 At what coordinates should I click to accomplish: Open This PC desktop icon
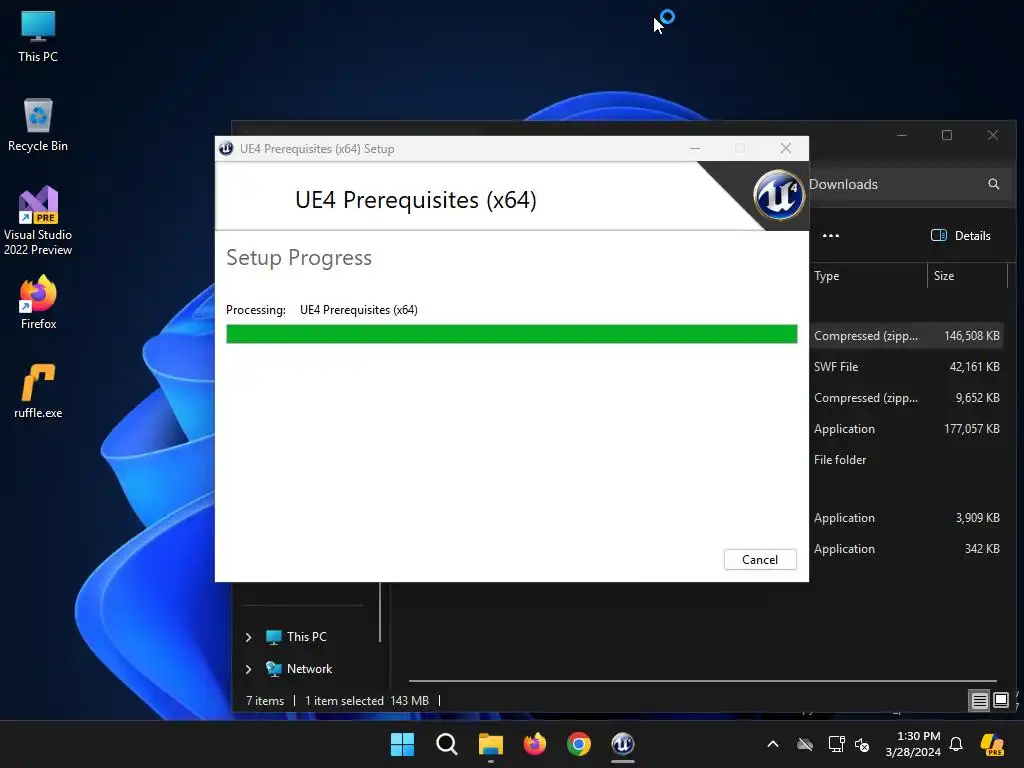pos(38,37)
